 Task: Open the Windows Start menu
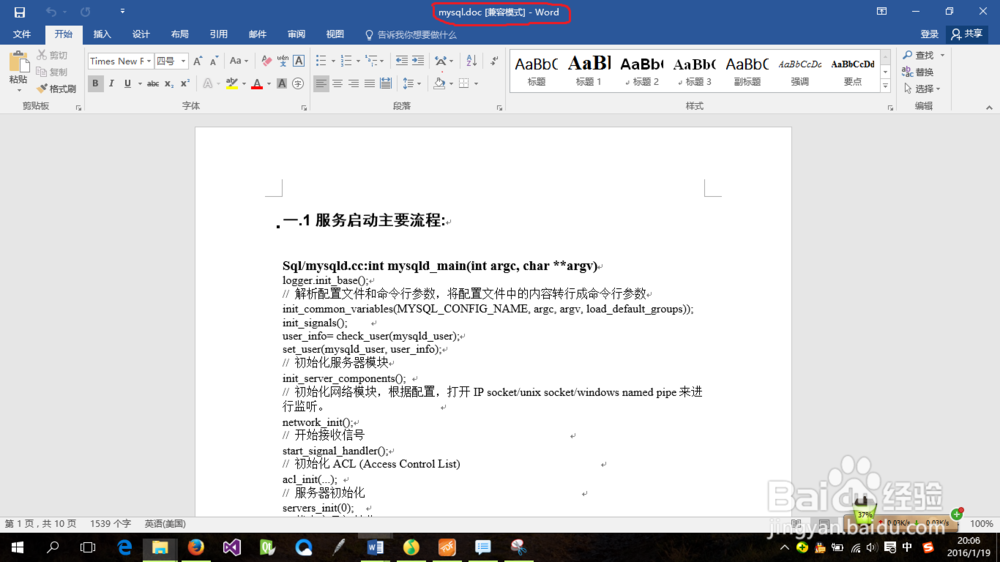[x=17, y=547]
